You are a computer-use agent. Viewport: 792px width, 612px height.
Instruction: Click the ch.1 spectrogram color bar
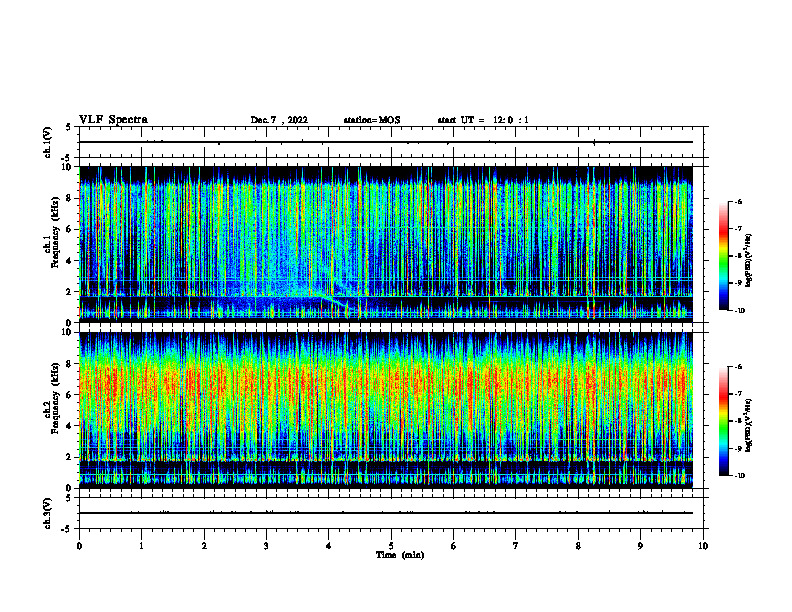point(723,256)
